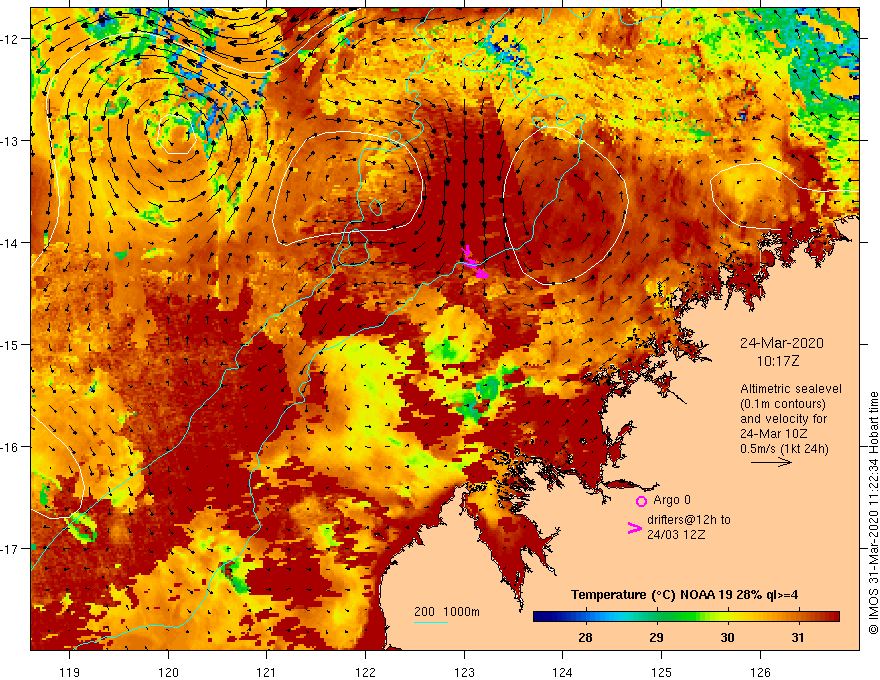This screenshot has height=680, width=880.
Task: Click the date label 24-Mar-2020
Action: (x=781, y=343)
